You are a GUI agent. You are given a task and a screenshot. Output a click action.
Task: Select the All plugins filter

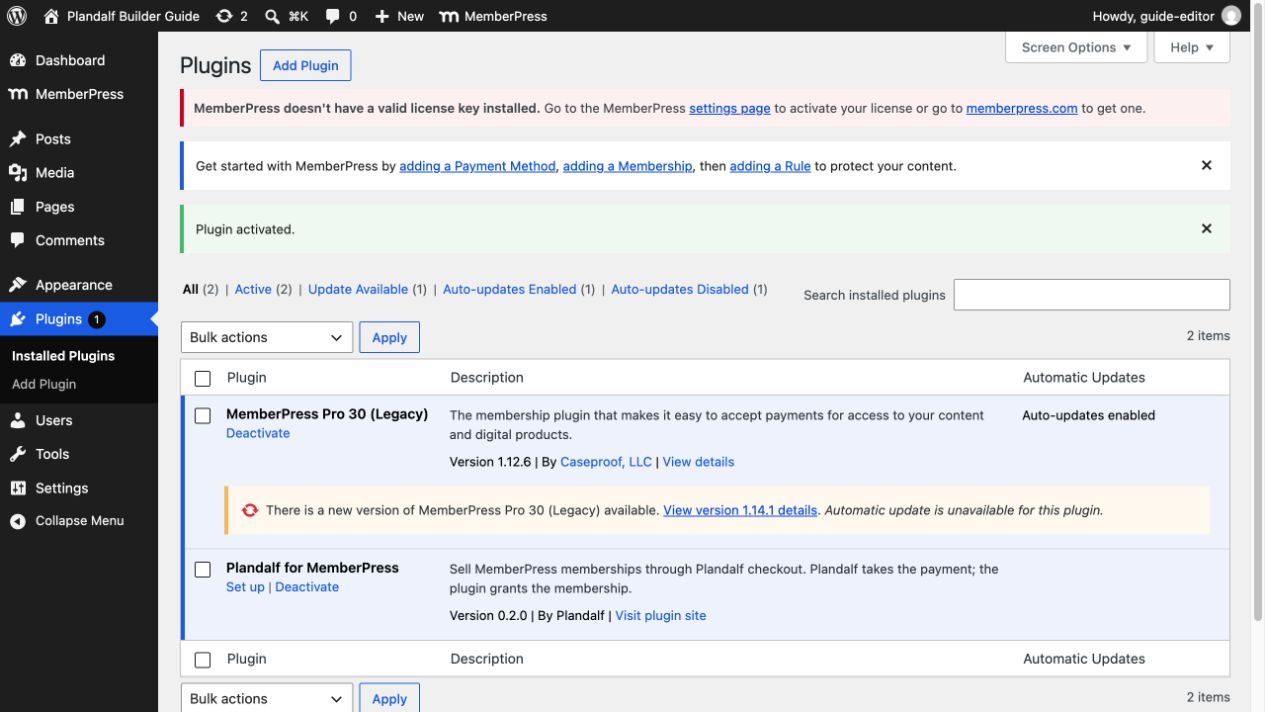click(191, 289)
